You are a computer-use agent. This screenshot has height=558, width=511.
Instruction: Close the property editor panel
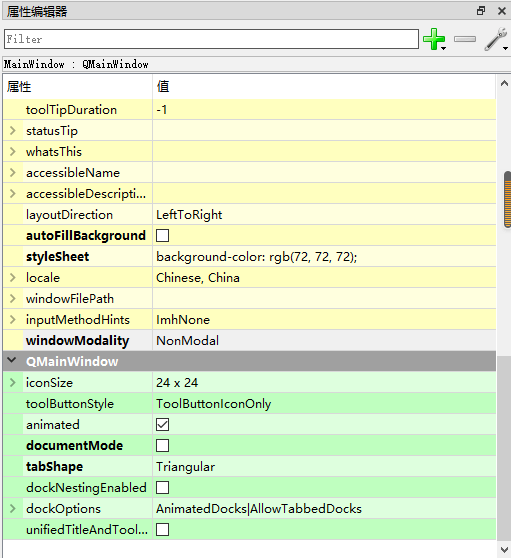[x=502, y=11]
